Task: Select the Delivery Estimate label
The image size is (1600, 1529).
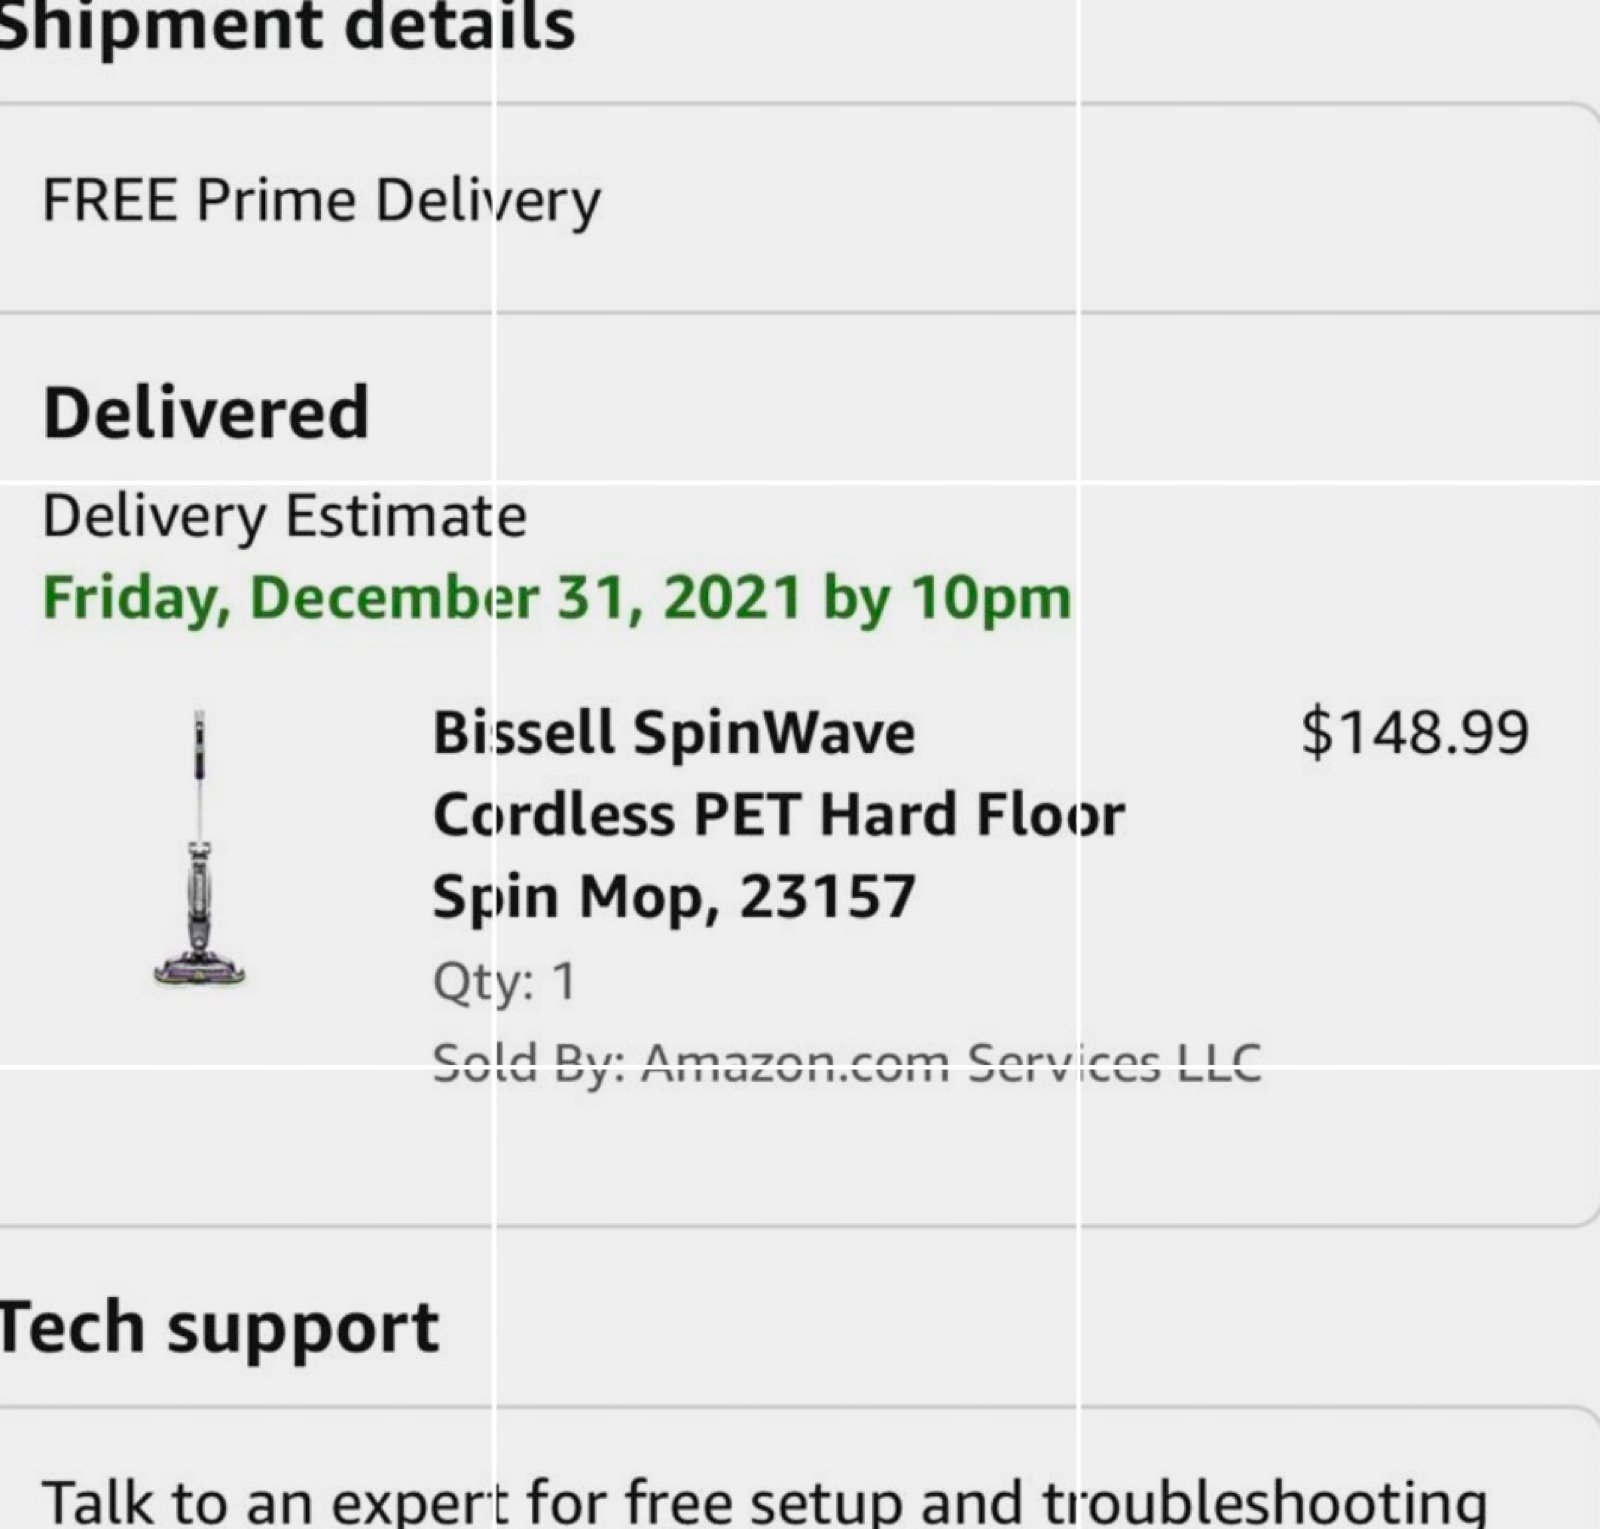Action: (284, 518)
